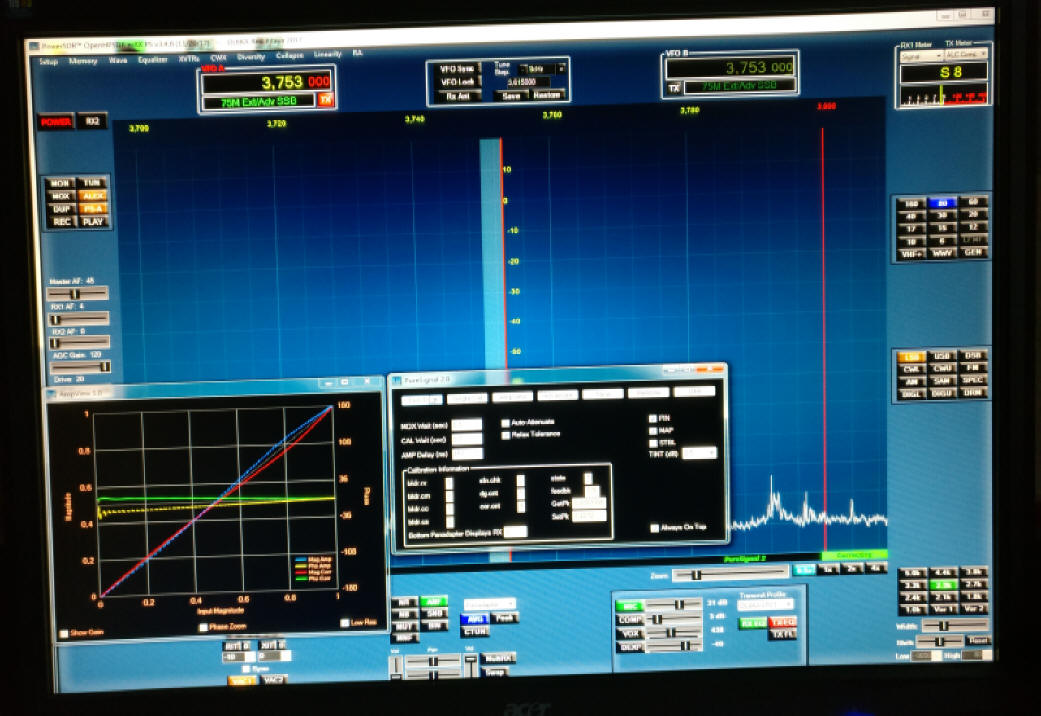
Task: Click the filter Reset button
Action: coord(978,640)
